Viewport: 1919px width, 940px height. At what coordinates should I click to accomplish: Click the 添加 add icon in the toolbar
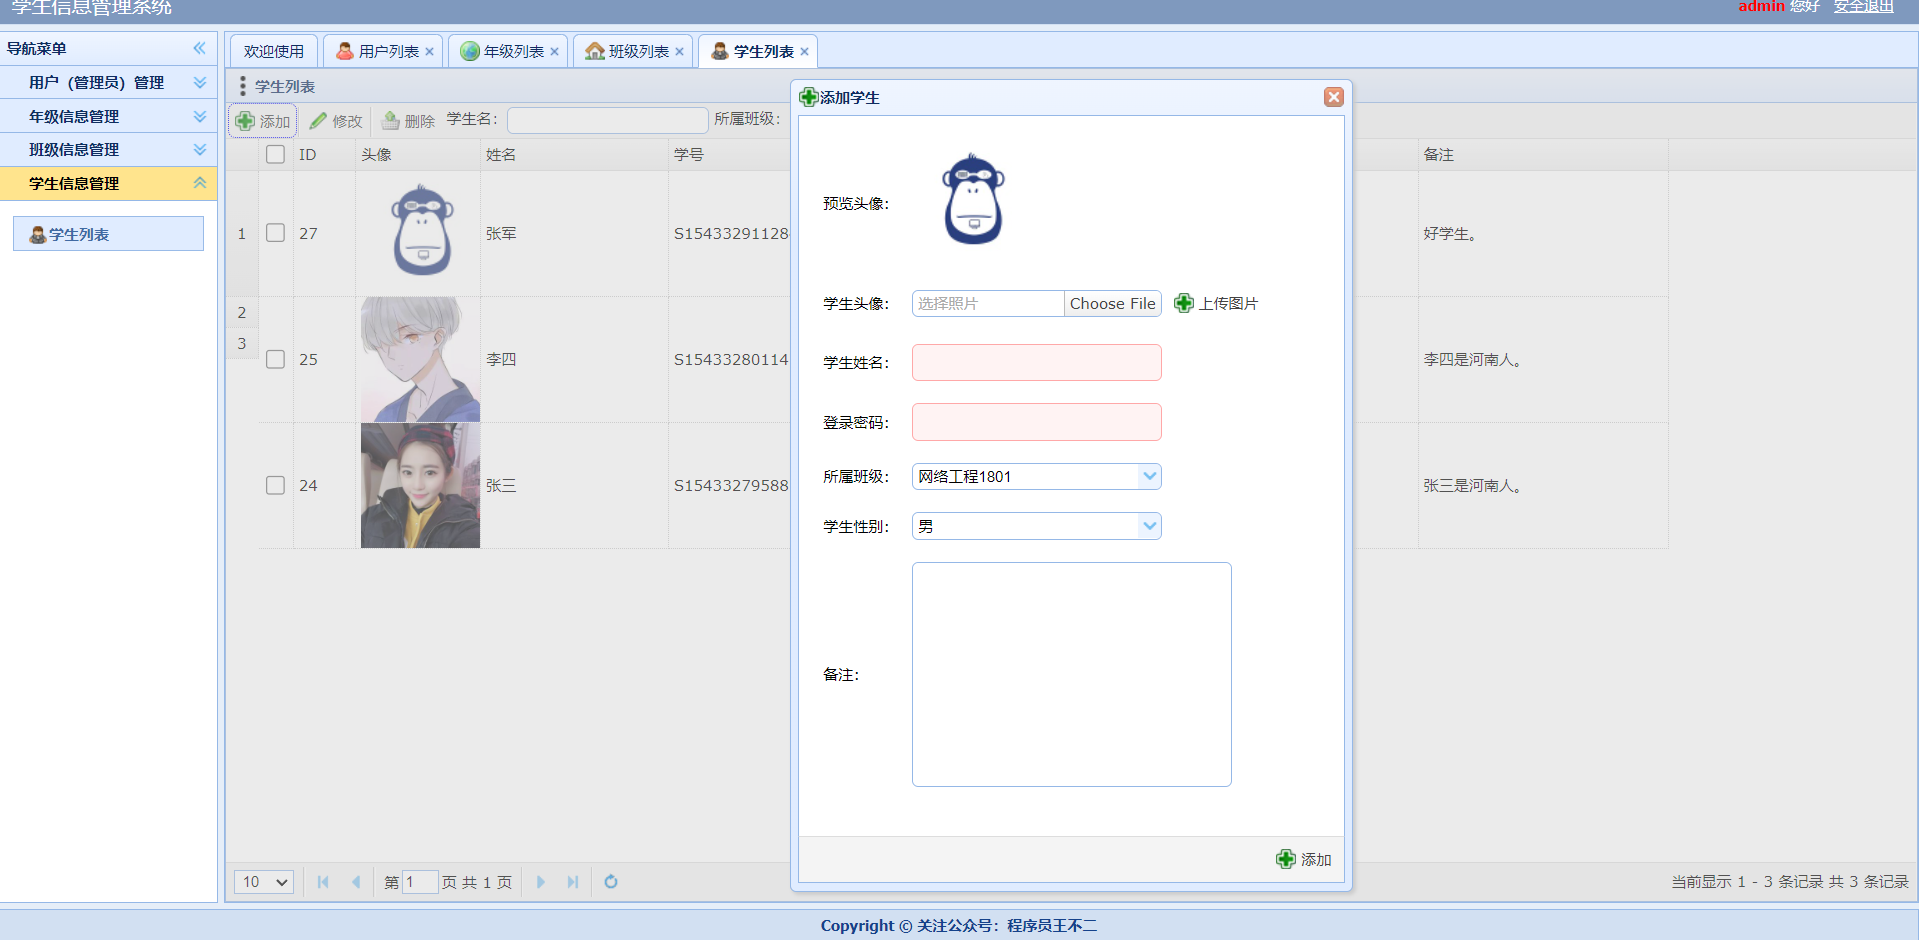point(247,120)
